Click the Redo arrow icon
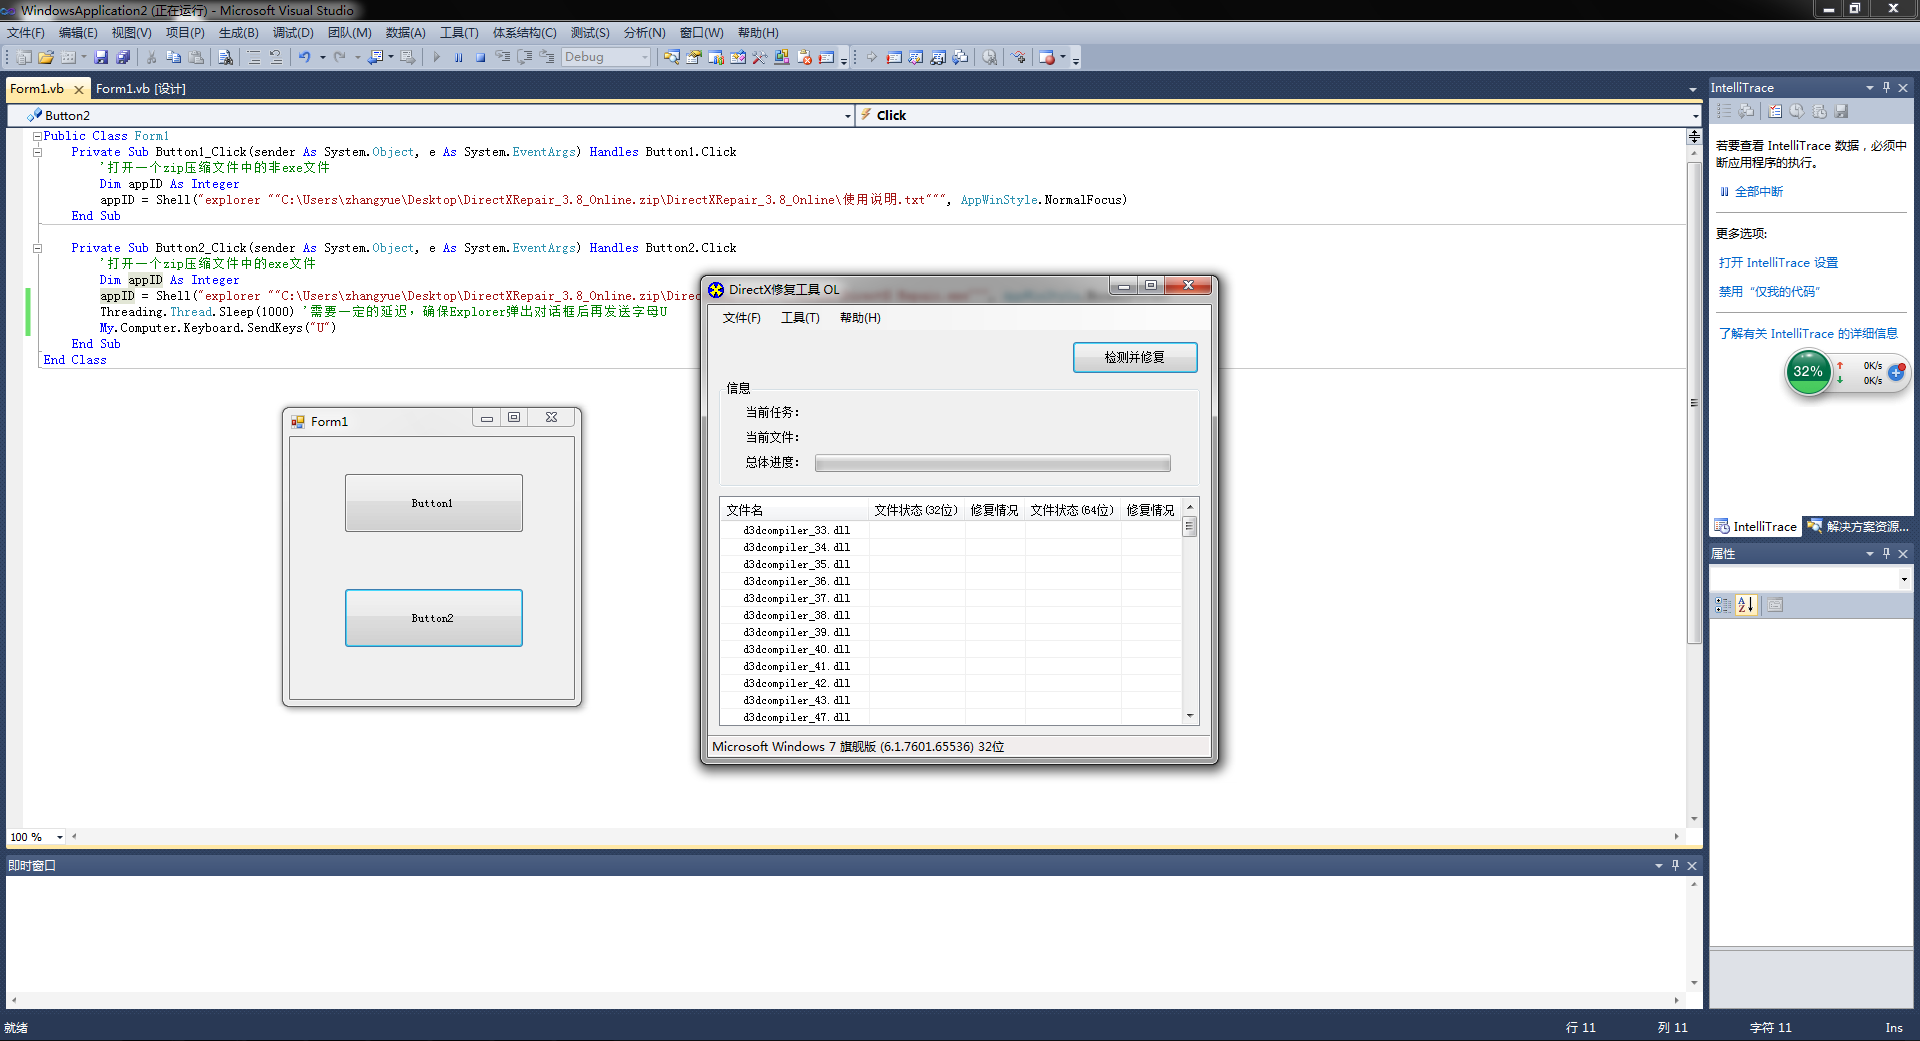The width and height of the screenshot is (1920, 1041). pyautogui.click(x=340, y=57)
